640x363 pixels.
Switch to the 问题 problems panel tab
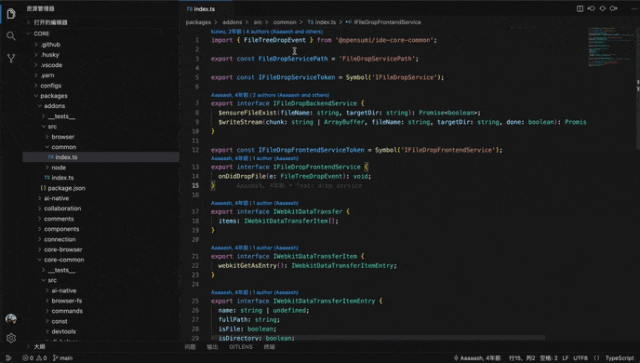[190, 347]
